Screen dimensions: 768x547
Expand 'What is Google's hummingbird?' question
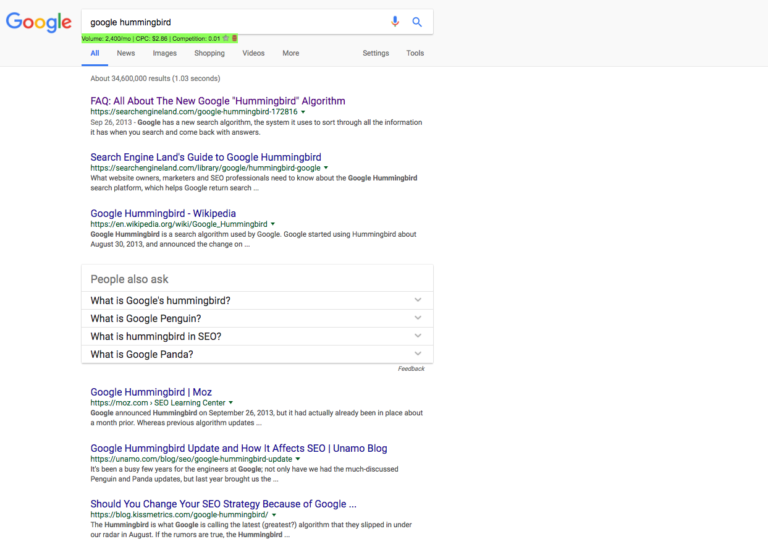[x=257, y=301]
